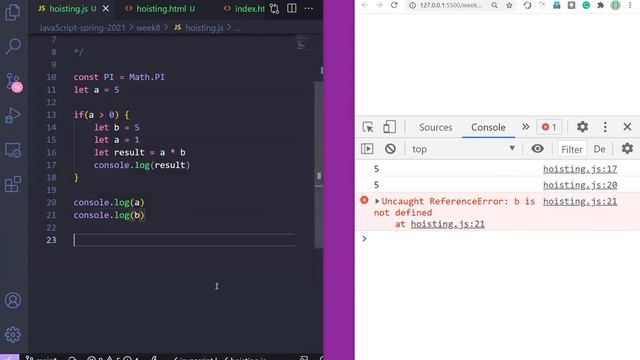The image size is (640, 360).
Task: Place the cursor on empty line 23
Action: click(x=184, y=240)
